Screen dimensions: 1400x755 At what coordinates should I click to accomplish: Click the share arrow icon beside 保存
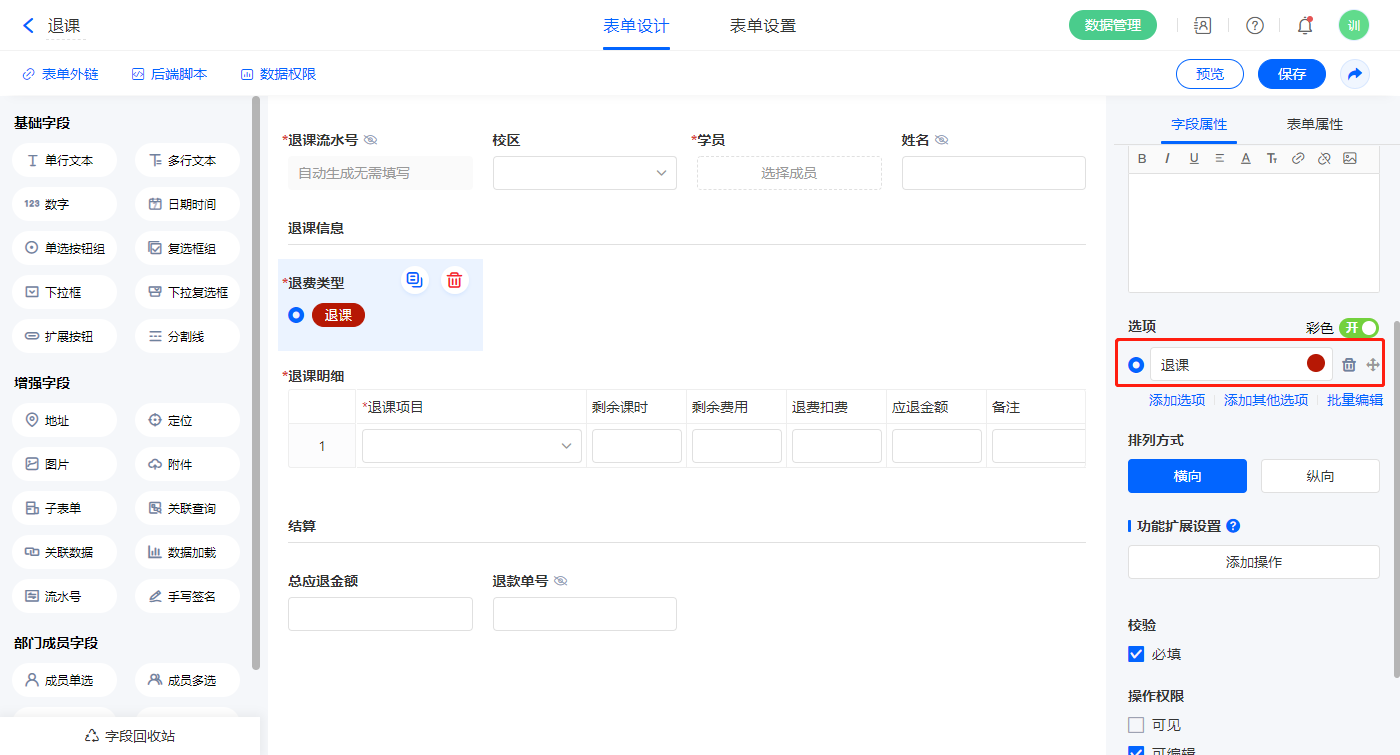(1355, 74)
